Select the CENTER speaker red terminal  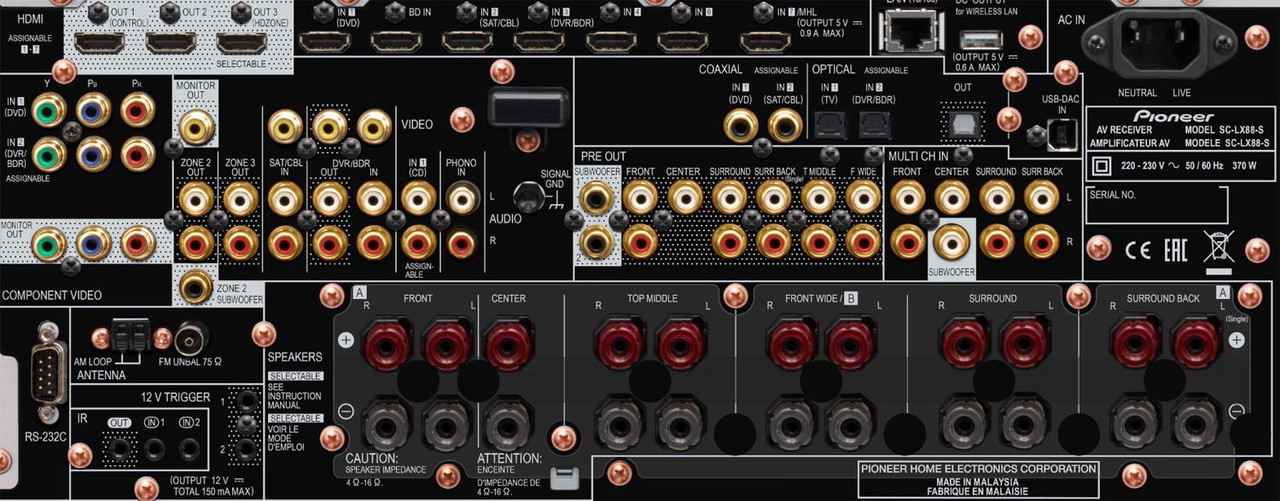pos(506,346)
